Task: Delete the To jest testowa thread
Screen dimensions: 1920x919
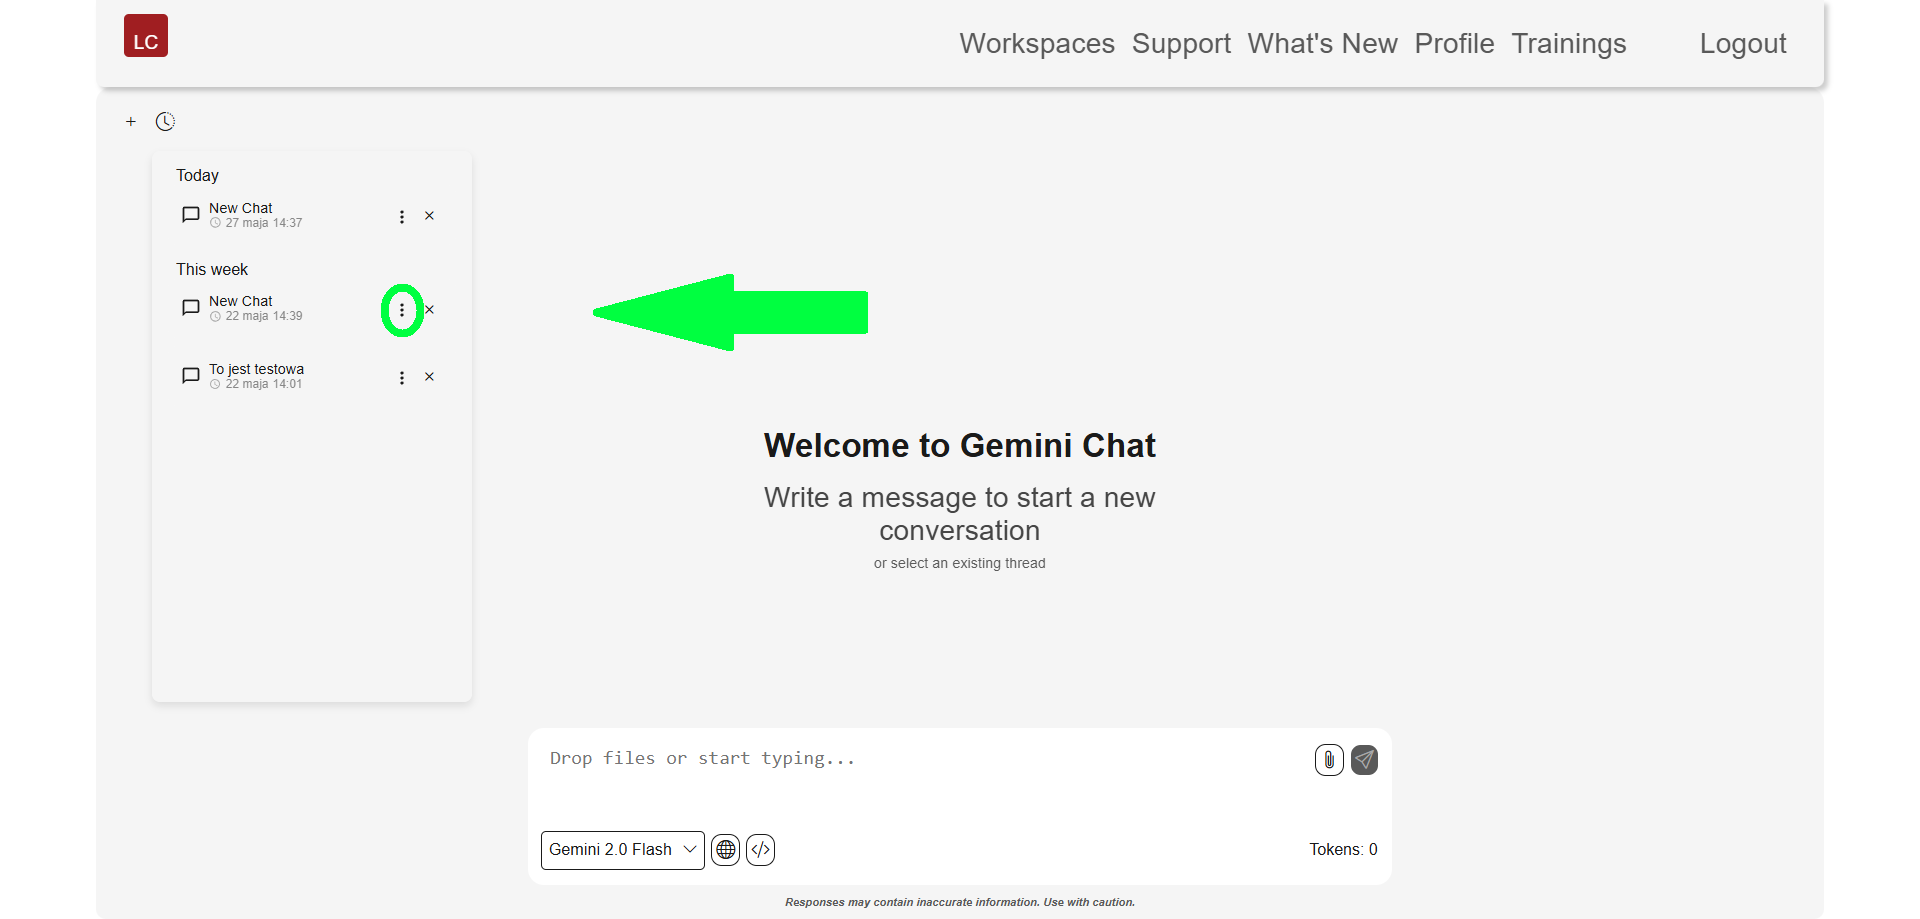Action: (429, 377)
